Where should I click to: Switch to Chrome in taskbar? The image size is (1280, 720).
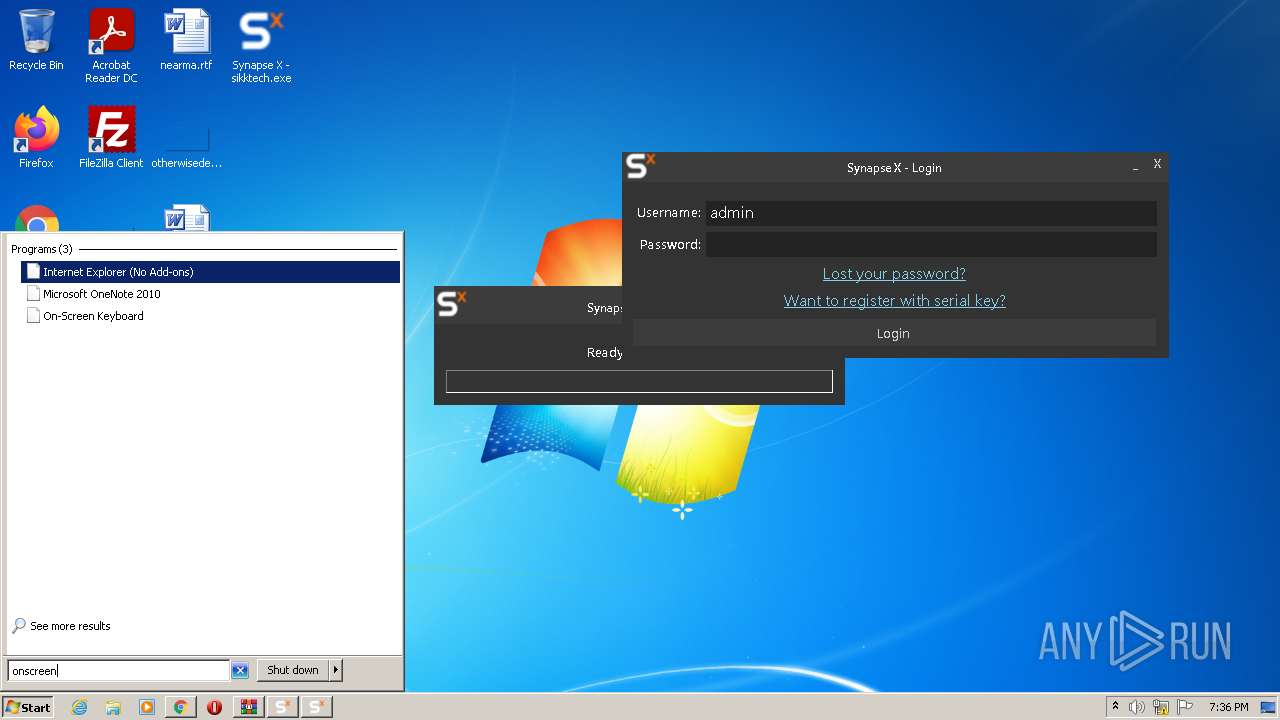pos(180,707)
